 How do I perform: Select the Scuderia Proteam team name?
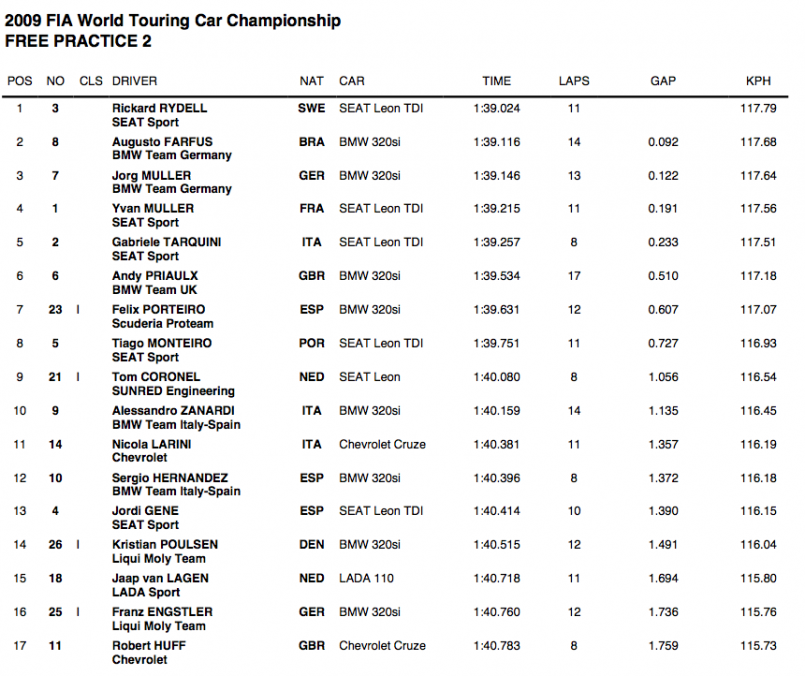[x=162, y=324]
